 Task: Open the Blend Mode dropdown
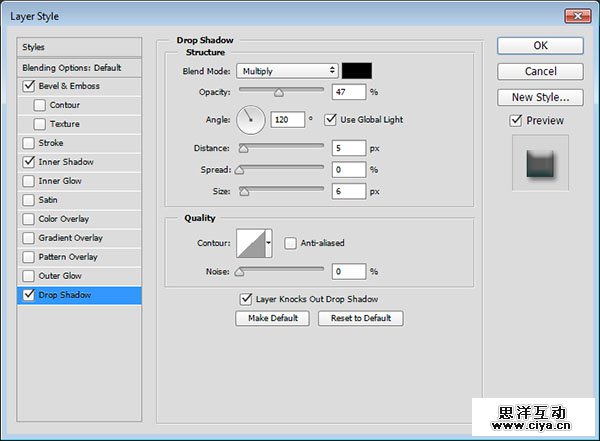287,71
